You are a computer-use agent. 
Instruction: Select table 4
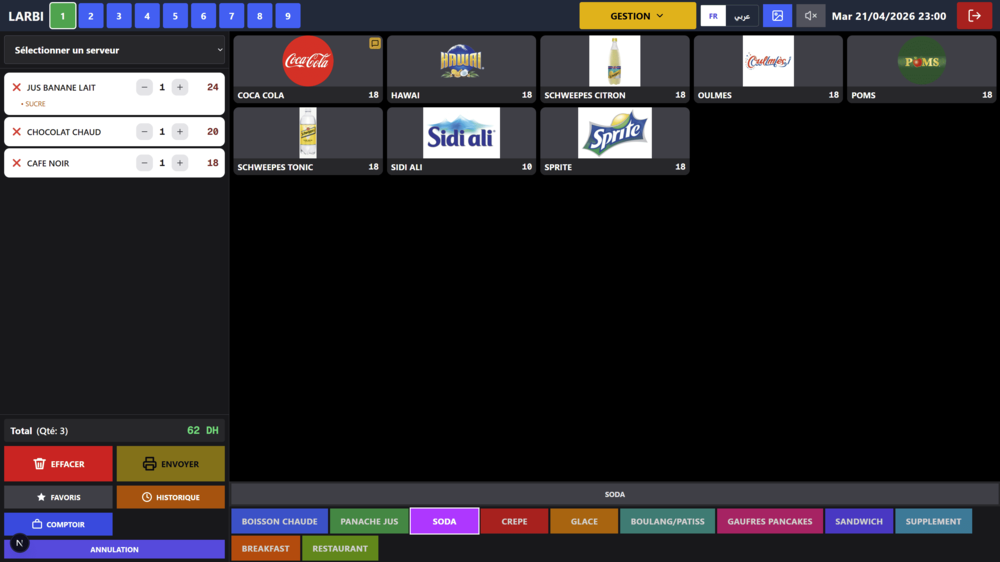click(x=147, y=16)
